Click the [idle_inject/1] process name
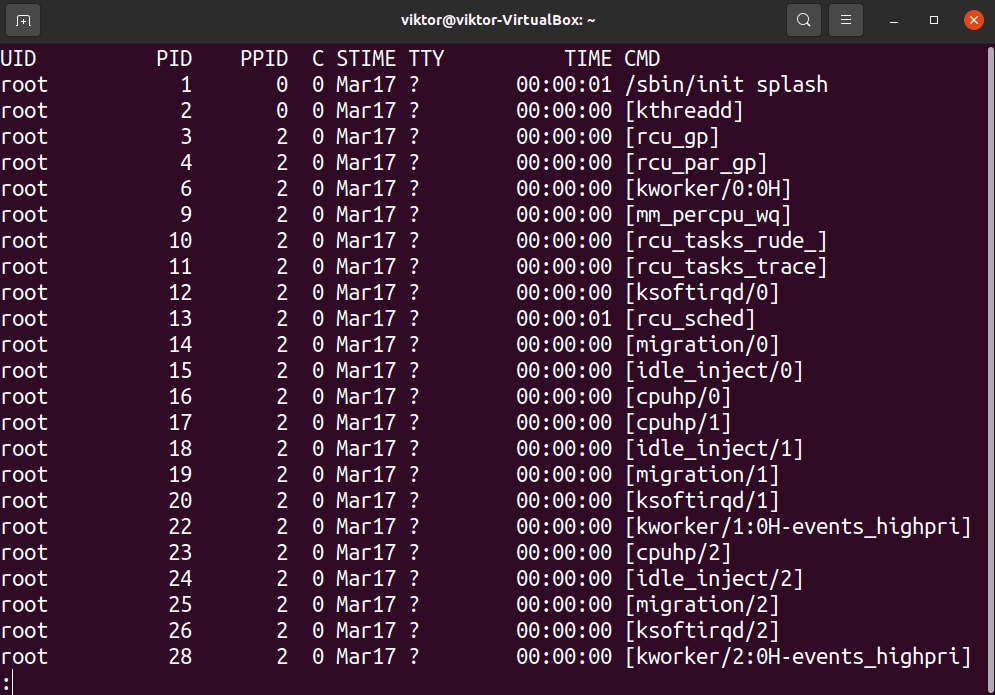The image size is (995, 695). click(714, 449)
